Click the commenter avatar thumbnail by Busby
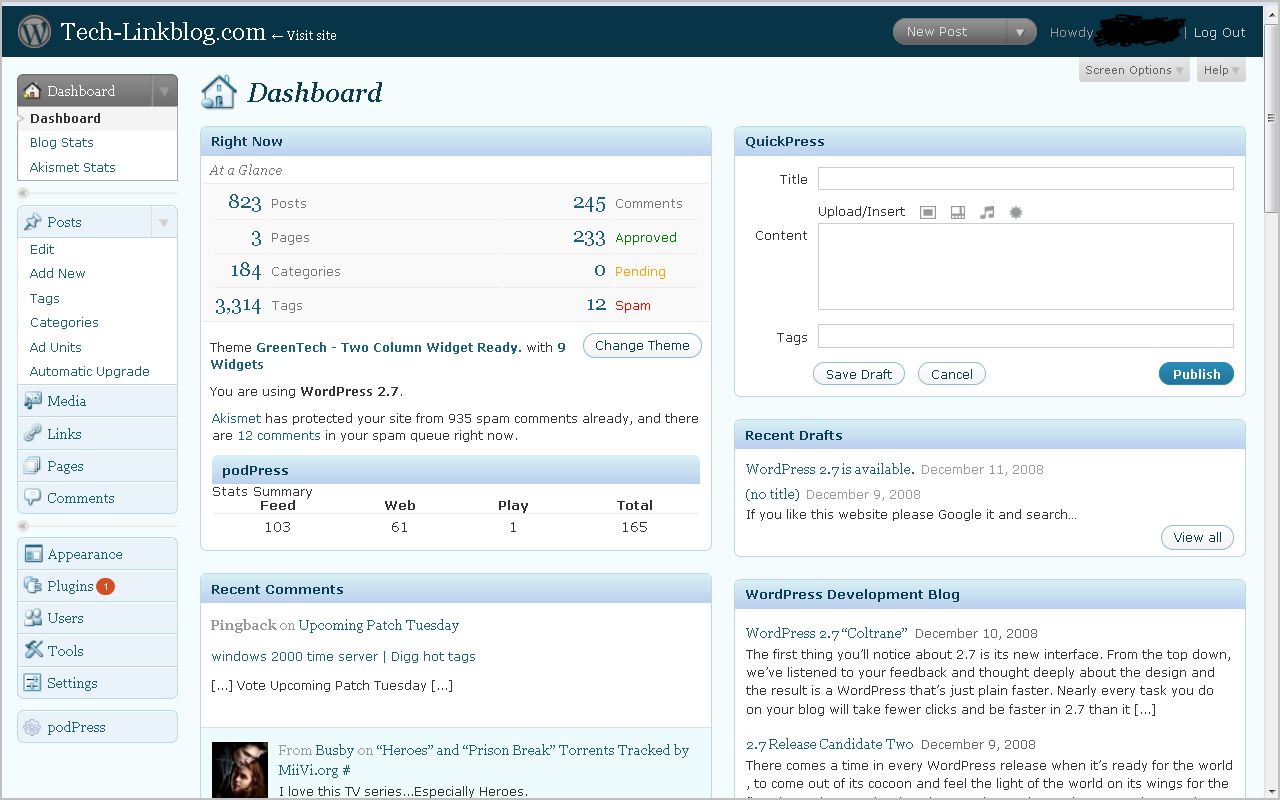 pyautogui.click(x=240, y=770)
